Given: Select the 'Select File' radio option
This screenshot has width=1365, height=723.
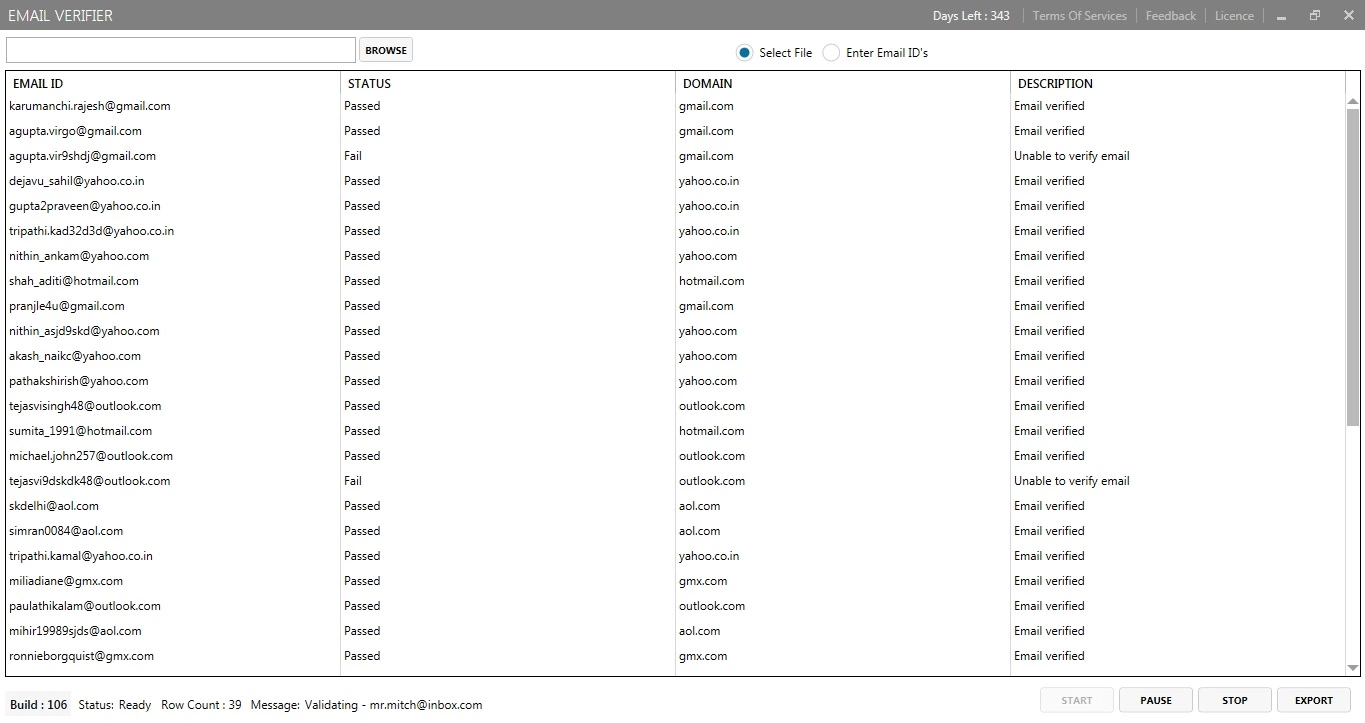Looking at the screenshot, I should pyautogui.click(x=744, y=53).
